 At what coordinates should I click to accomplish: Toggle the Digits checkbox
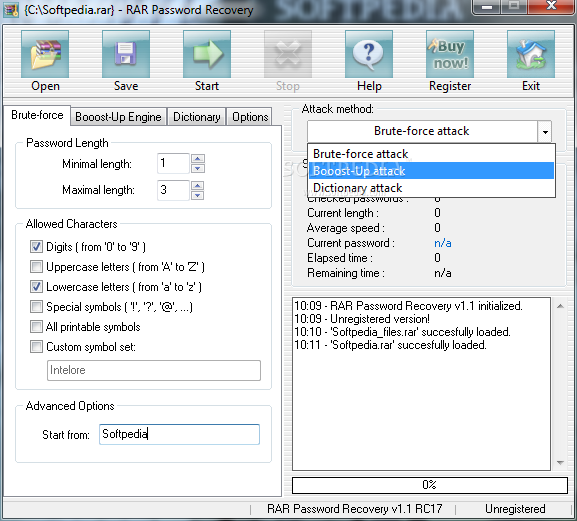pos(36,247)
